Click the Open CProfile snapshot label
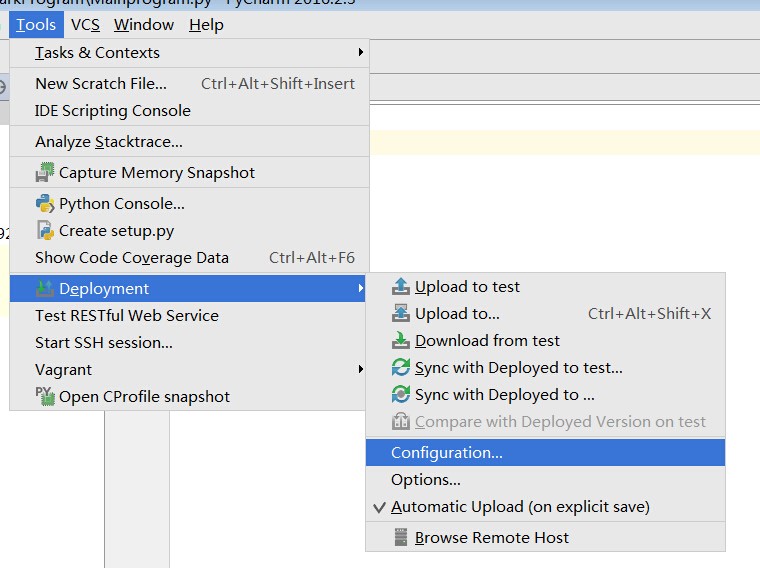Viewport: 760px width, 568px height. pyautogui.click(x=144, y=397)
